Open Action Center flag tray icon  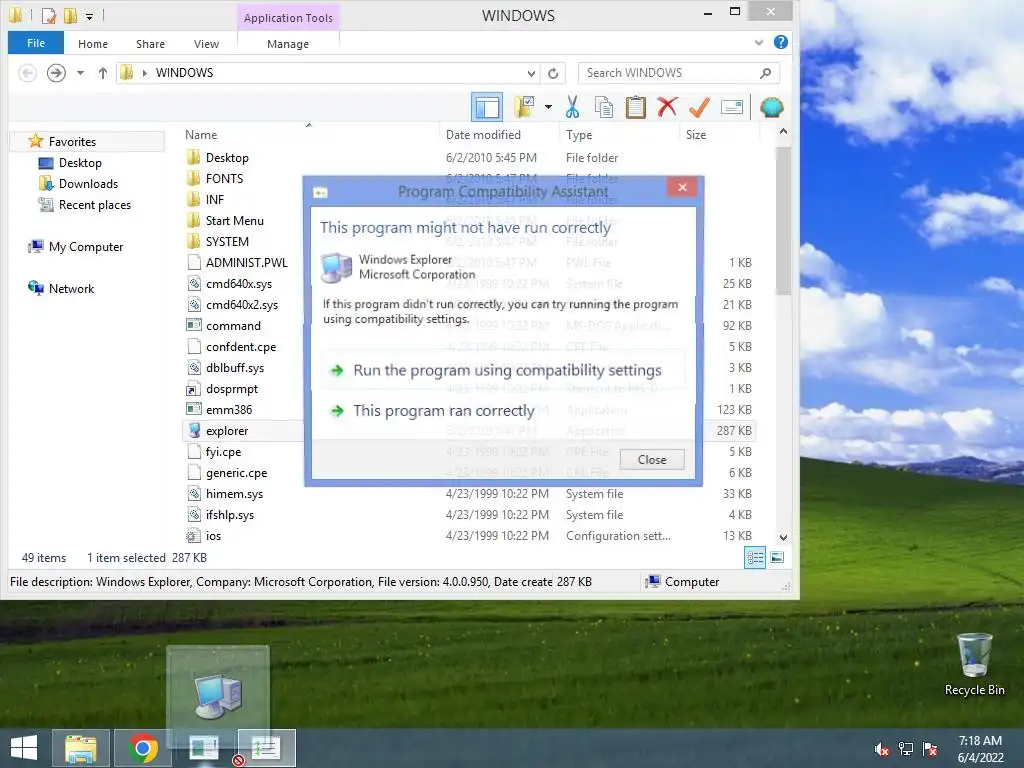930,749
